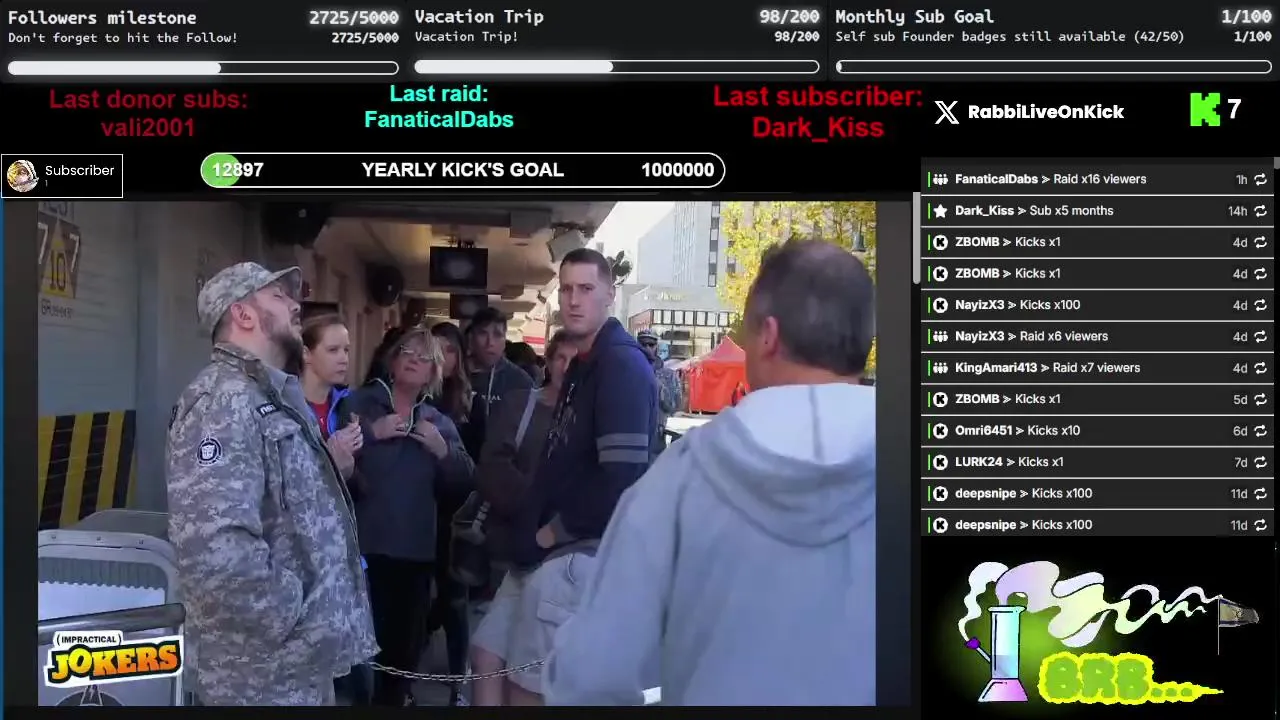The image size is (1280, 720).
Task: Replay the KingAmari413 Raid x7 viewers alert
Action: click(1260, 368)
